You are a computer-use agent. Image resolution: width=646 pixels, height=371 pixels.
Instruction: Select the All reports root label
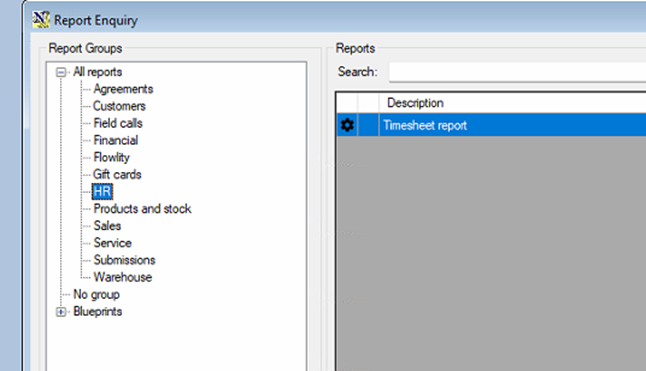[98, 72]
